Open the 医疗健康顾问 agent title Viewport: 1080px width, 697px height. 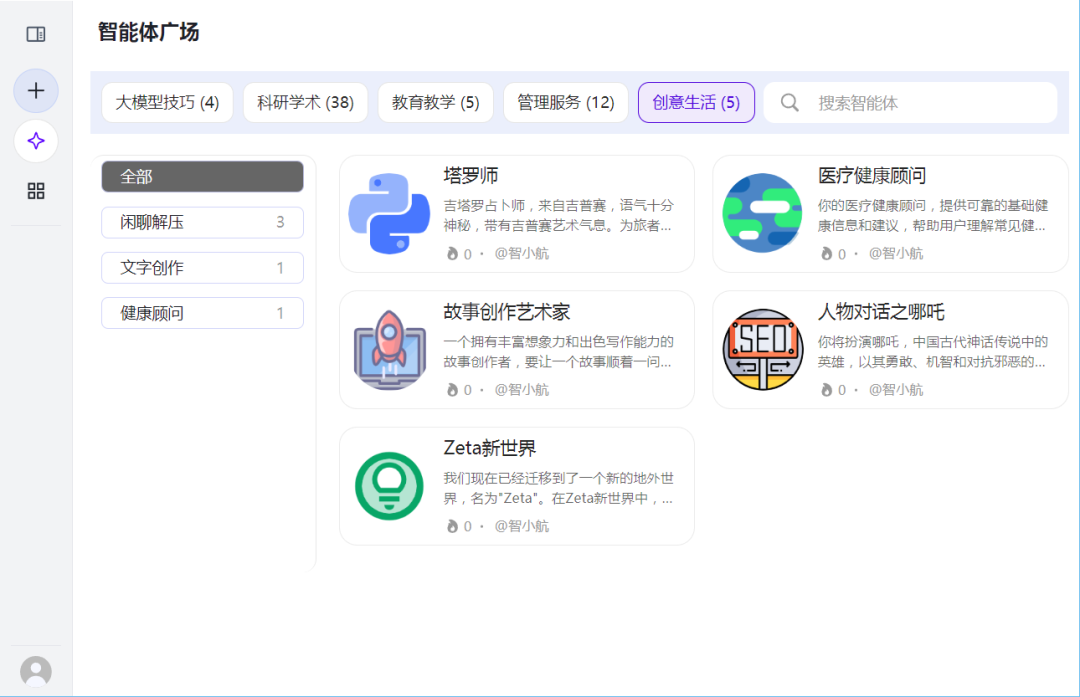(x=872, y=176)
